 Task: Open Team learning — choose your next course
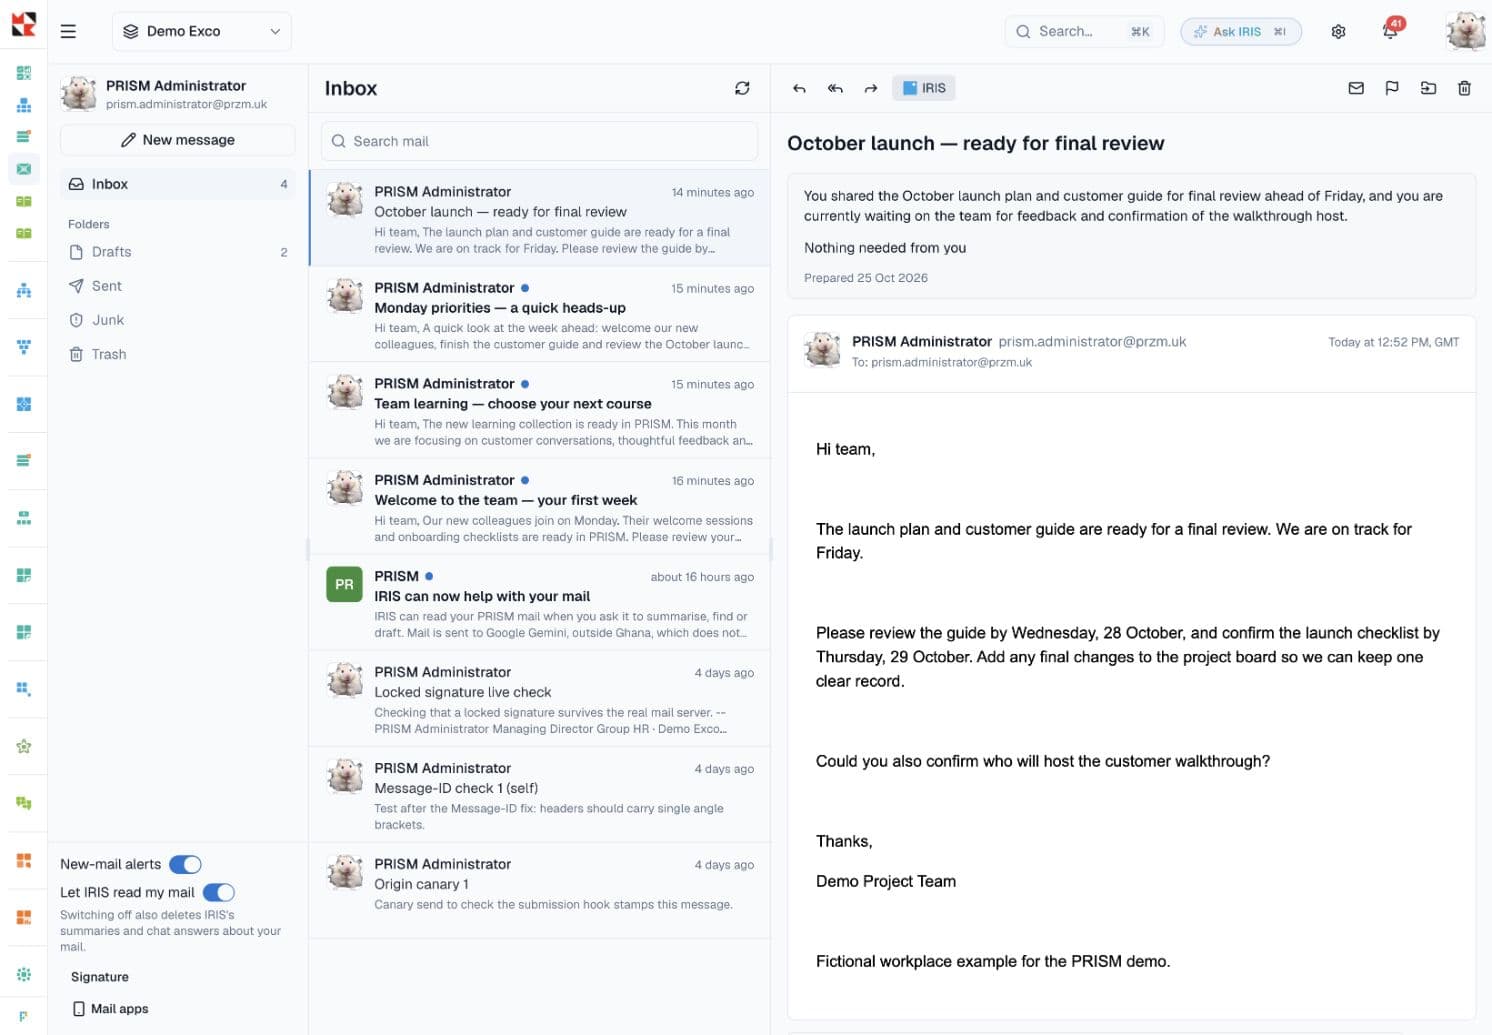(x=539, y=410)
